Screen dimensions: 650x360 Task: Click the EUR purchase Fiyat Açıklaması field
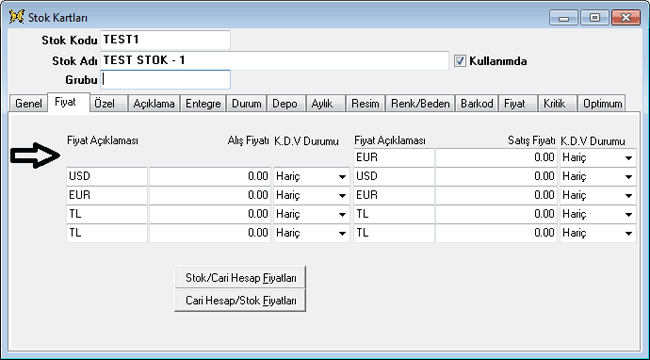click(x=107, y=195)
